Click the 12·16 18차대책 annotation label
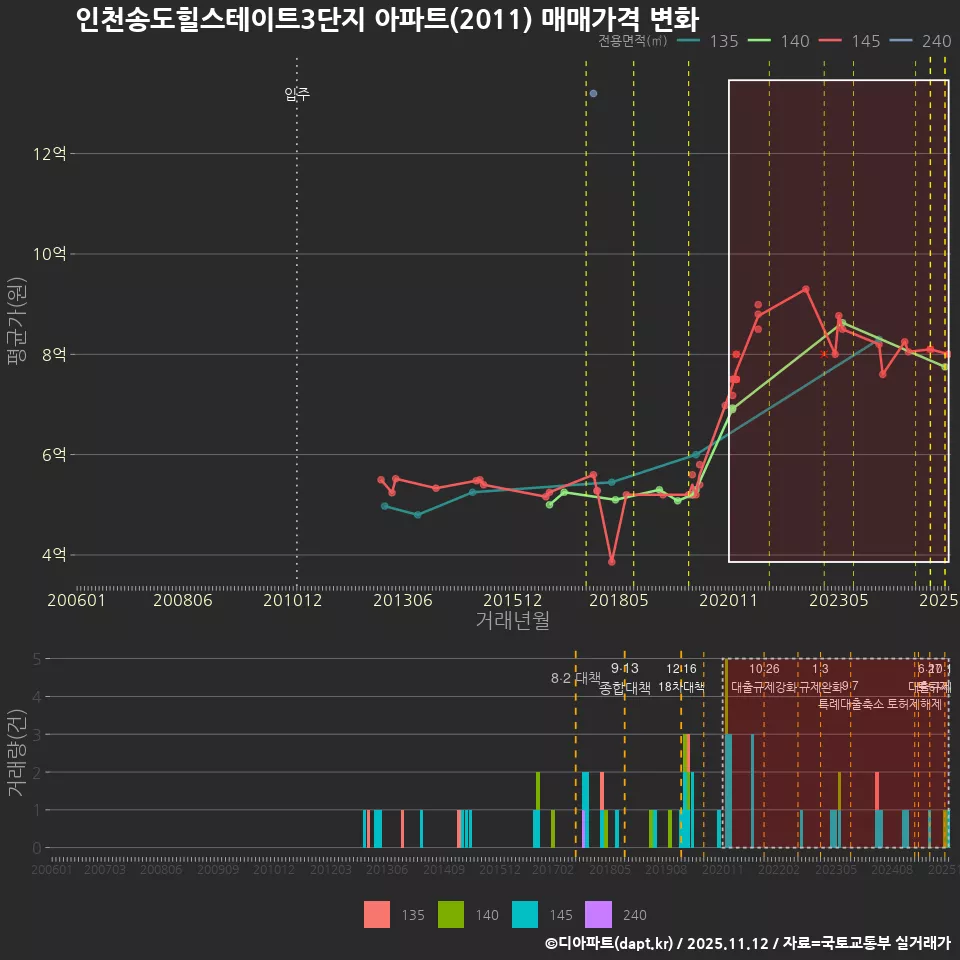 pyautogui.click(x=684, y=678)
